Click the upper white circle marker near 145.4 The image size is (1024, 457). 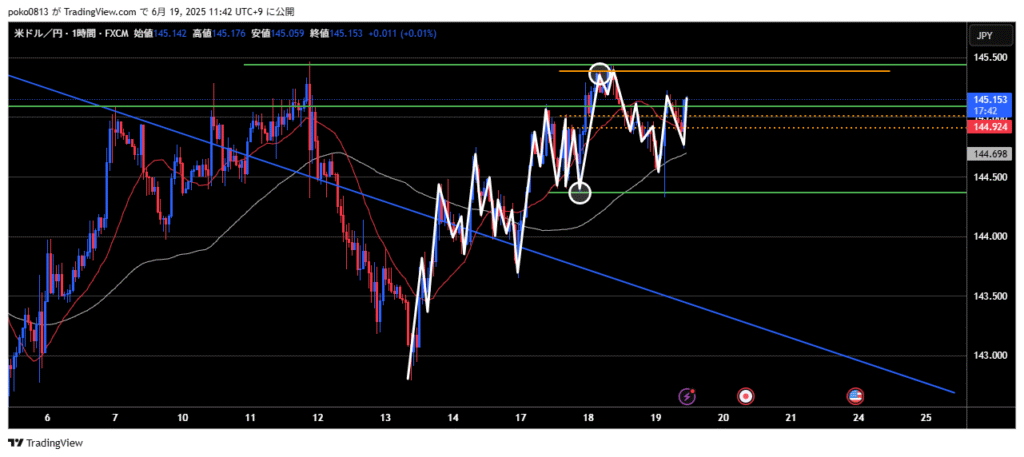[x=599, y=73]
